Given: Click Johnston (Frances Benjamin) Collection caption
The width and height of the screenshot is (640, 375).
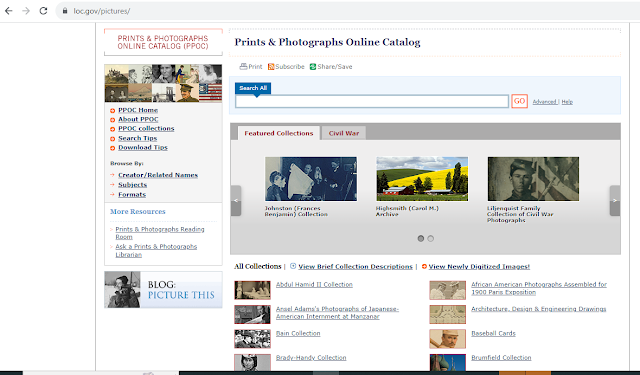Looking at the screenshot, I should pos(296,211).
